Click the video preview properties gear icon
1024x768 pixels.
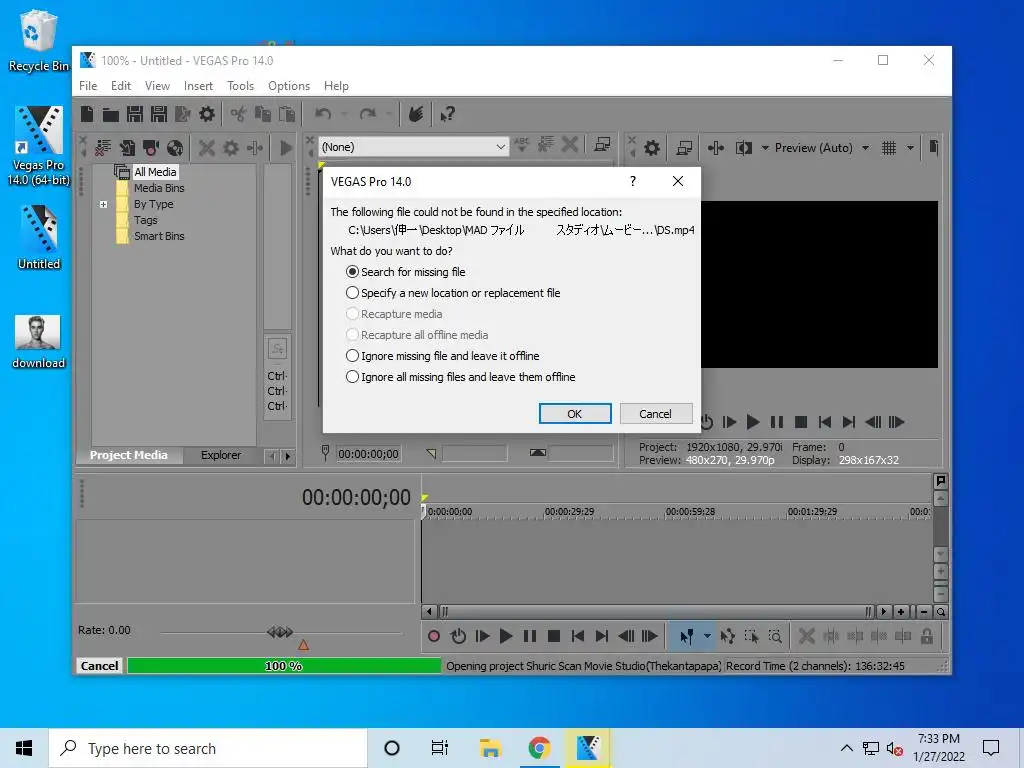pos(651,148)
